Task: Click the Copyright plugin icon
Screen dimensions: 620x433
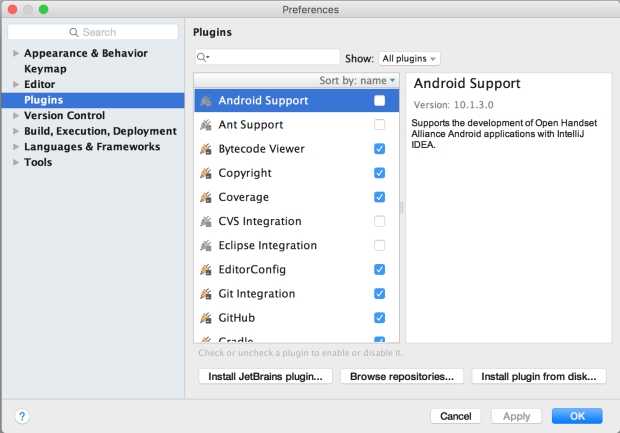Action: 205,173
